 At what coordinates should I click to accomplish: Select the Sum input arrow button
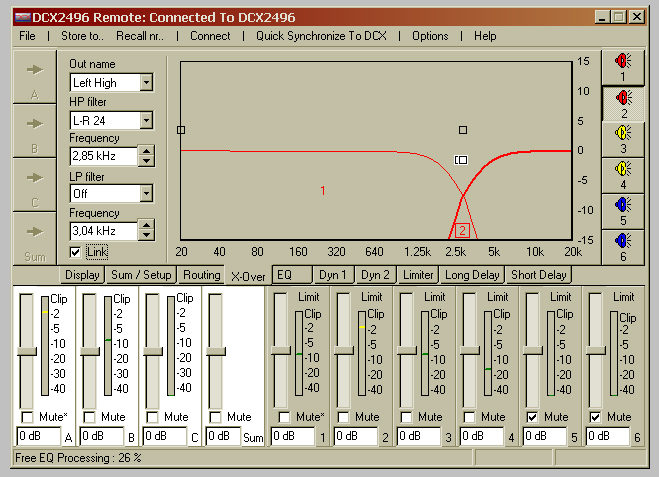click(34, 239)
